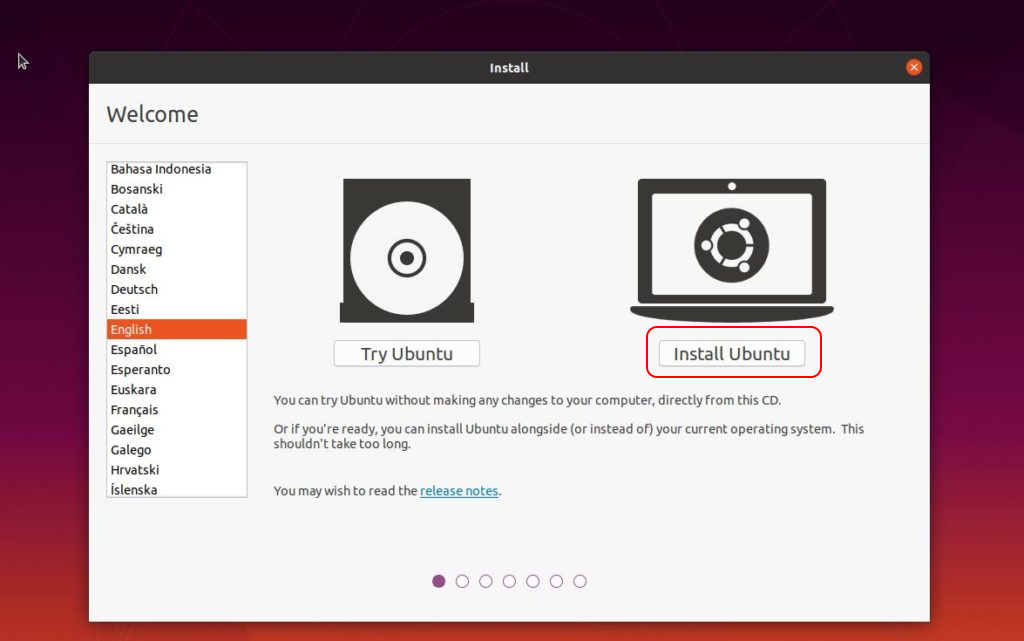Click the first filled progress step dot
This screenshot has width=1024, height=641.
(x=439, y=581)
